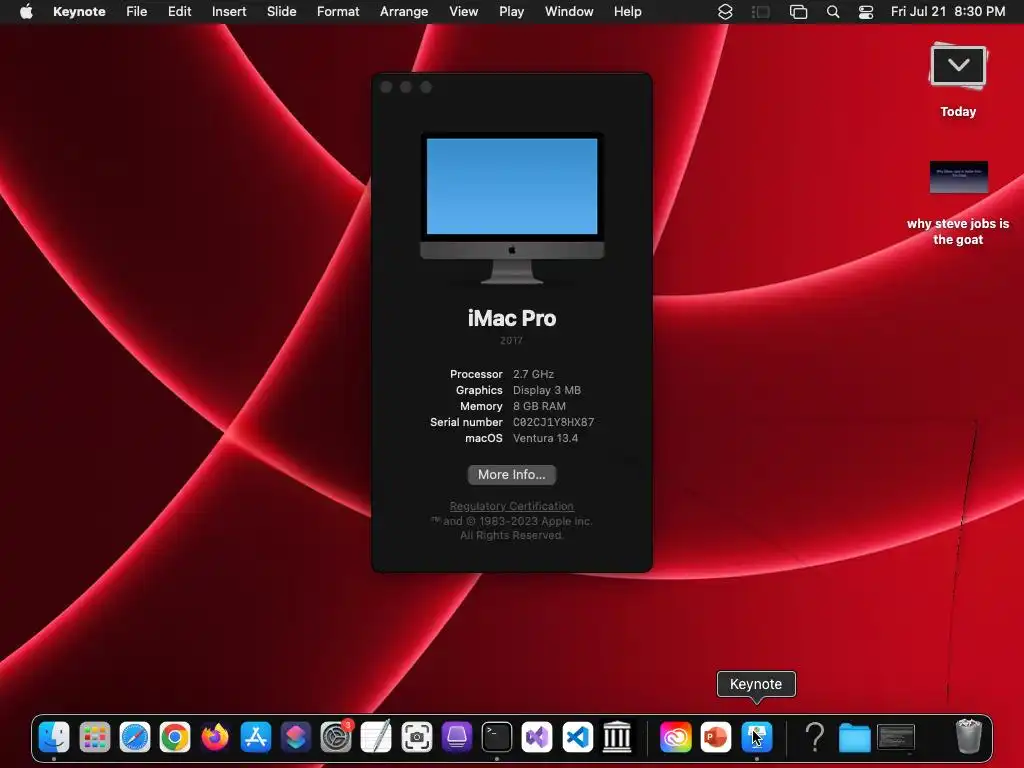Open the Edit menu
The height and width of the screenshot is (768, 1024).
(x=179, y=11)
